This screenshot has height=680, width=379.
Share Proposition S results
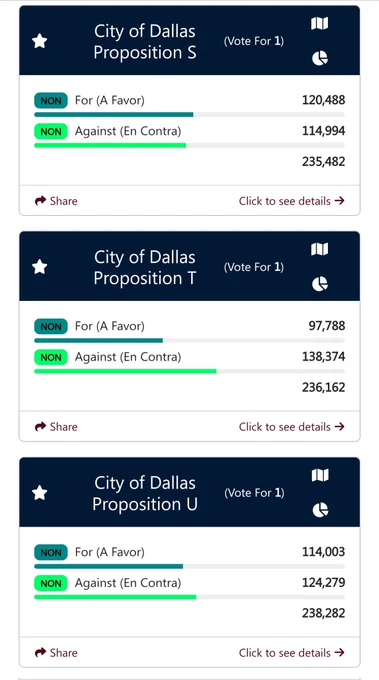tap(56, 201)
